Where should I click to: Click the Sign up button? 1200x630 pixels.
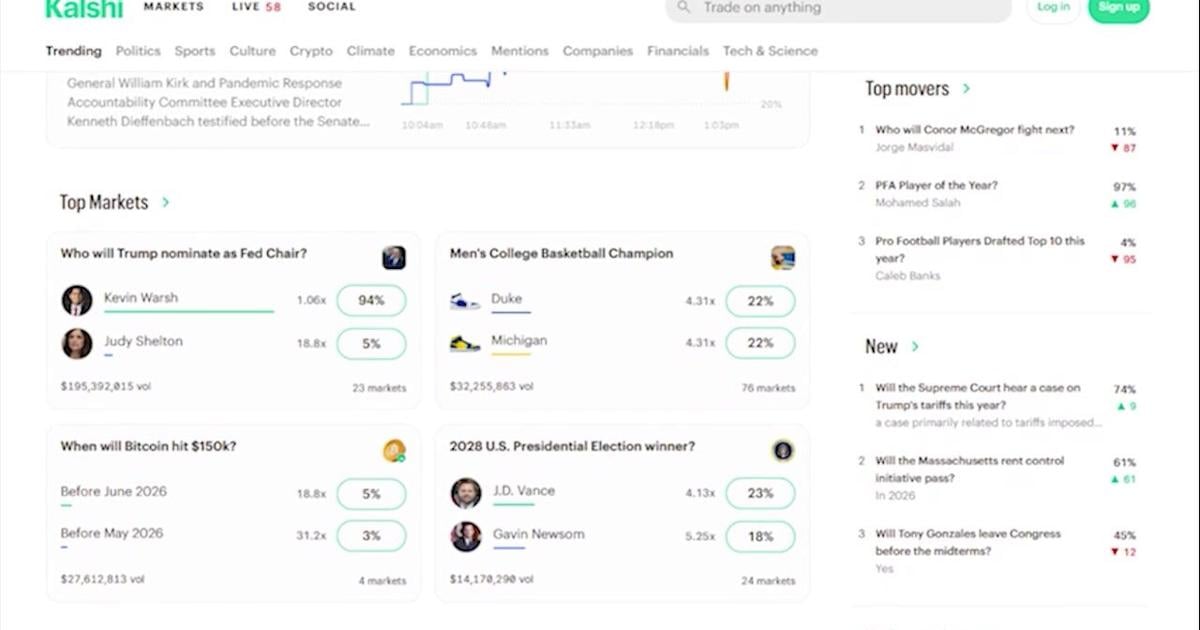pos(1119,8)
